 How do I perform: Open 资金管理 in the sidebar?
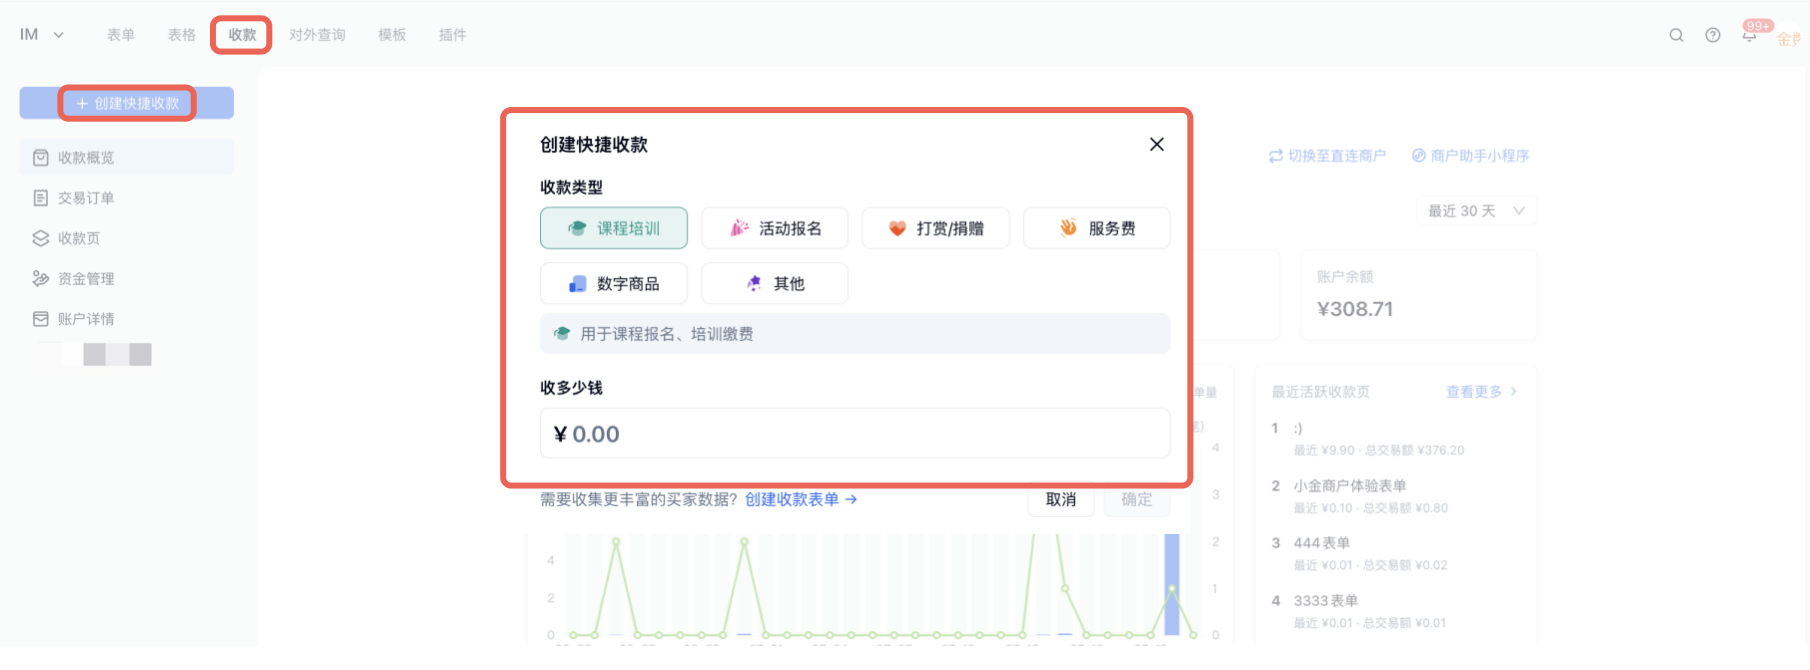127,278
